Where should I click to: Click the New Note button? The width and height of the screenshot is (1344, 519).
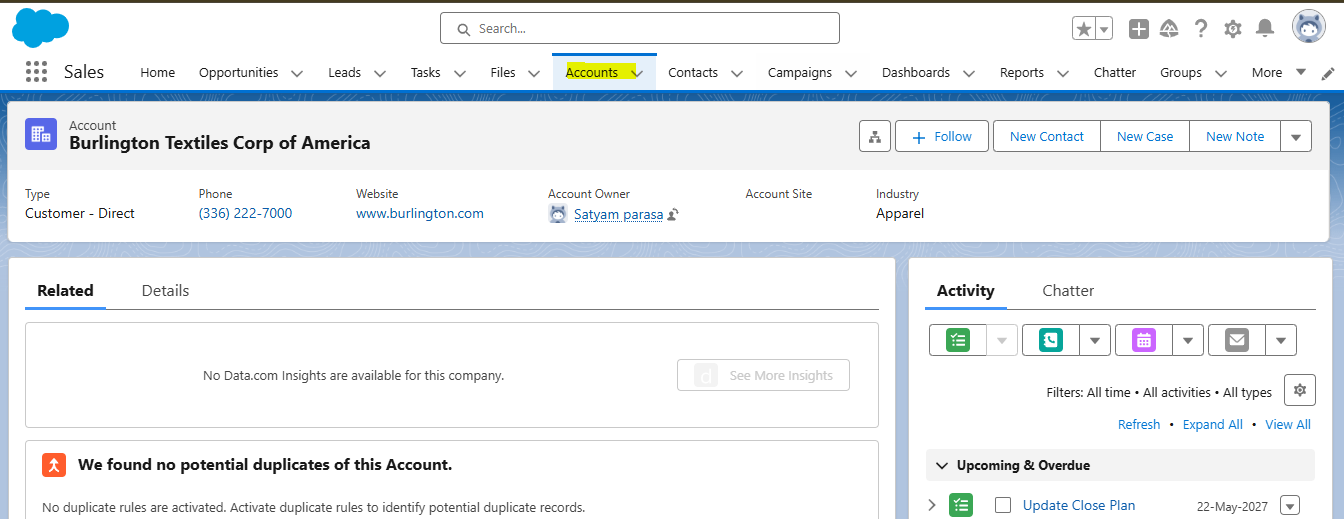tap(1235, 136)
